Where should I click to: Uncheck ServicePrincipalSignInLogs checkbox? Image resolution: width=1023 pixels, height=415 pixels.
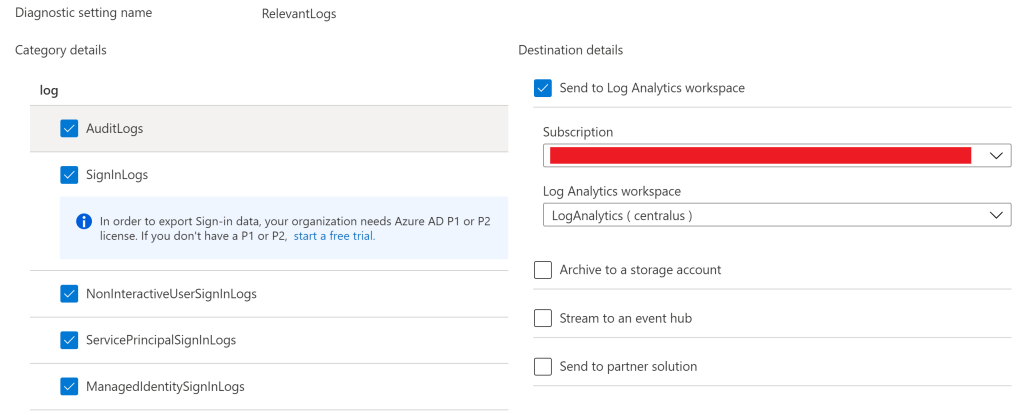pyautogui.click(x=69, y=340)
